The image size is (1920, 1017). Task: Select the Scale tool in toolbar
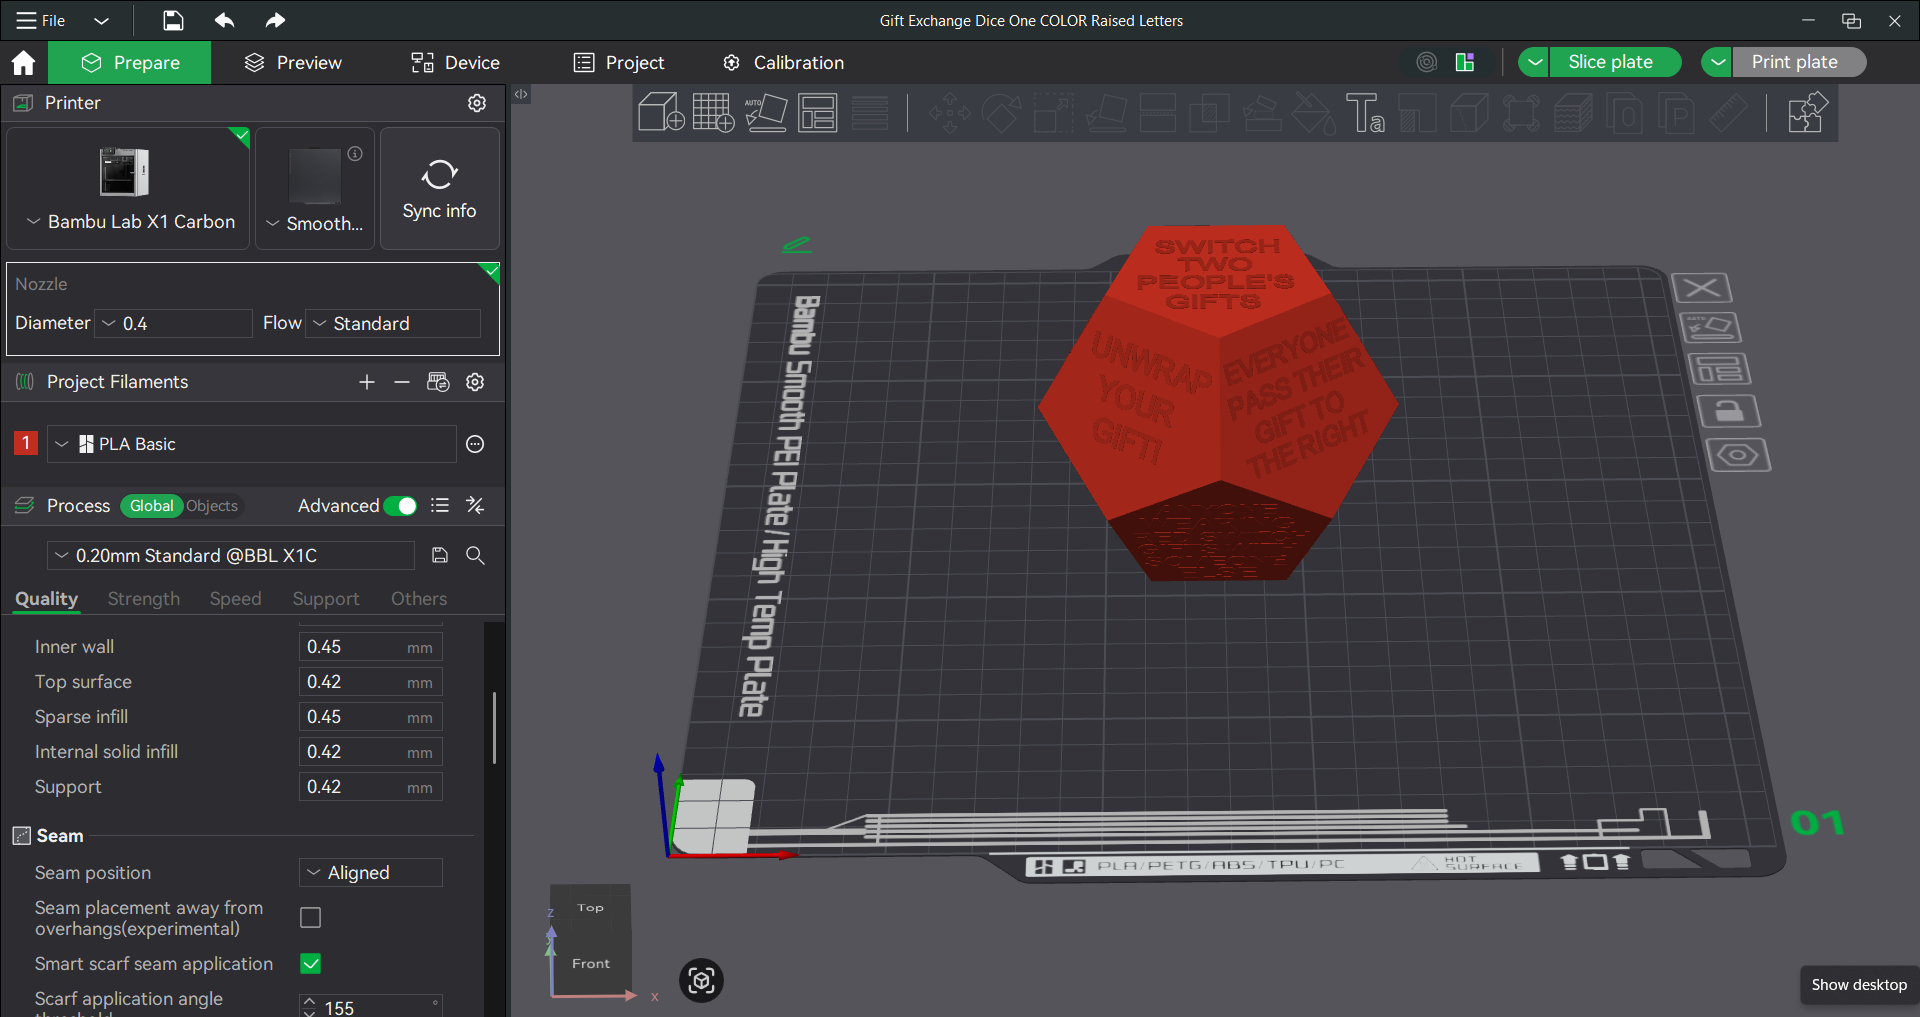coord(1053,112)
